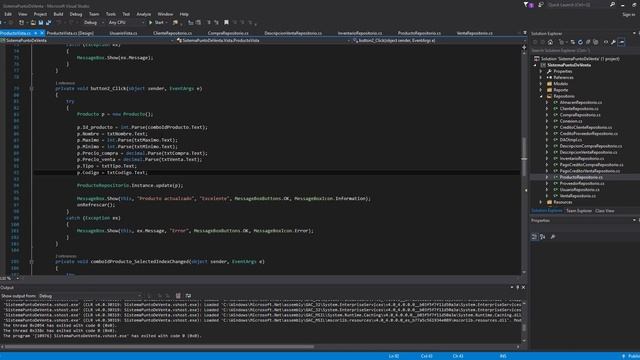Screen dimensions: 640x360
Task: Open the Any CPU platform dropdown
Action: (126, 22)
